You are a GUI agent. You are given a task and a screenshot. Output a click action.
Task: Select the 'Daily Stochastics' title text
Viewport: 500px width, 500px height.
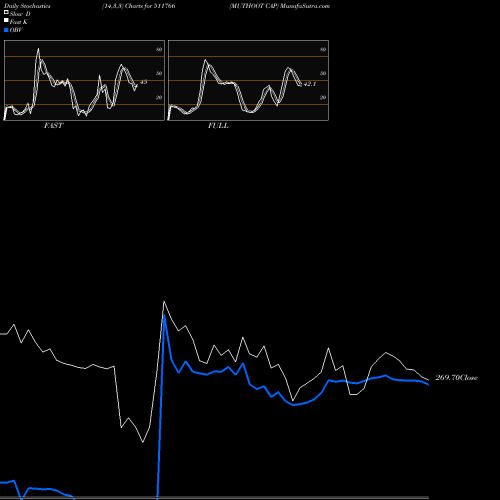click(27, 6)
